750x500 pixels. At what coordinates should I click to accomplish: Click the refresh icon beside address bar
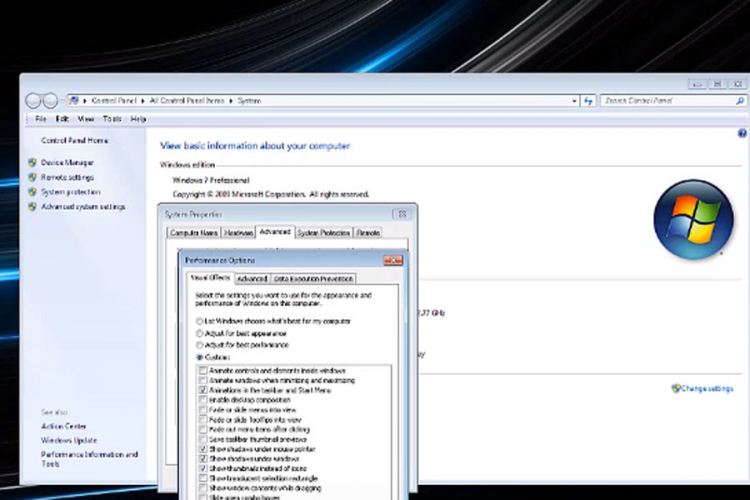588,101
